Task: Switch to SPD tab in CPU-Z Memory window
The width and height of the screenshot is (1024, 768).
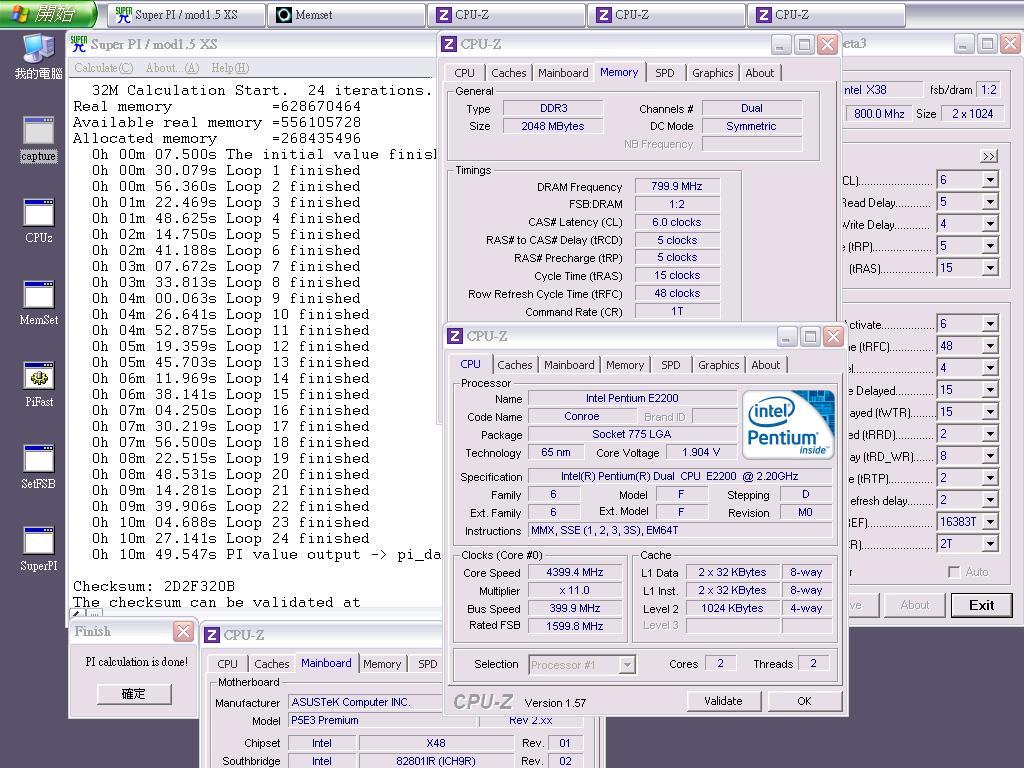Action: pyautogui.click(x=664, y=73)
